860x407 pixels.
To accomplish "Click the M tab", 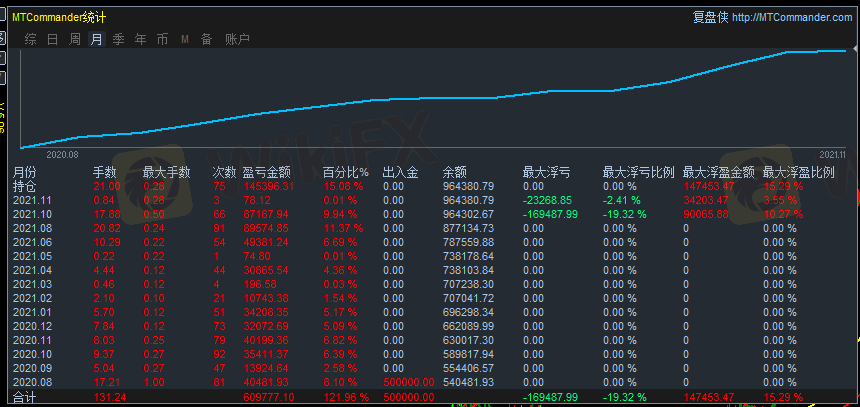I will pos(185,39).
